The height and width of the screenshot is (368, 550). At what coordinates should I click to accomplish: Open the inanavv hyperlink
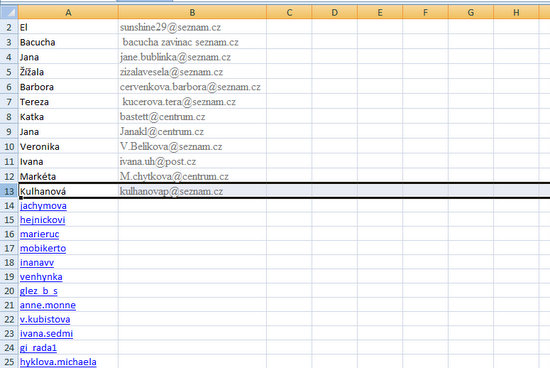pos(37,262)
